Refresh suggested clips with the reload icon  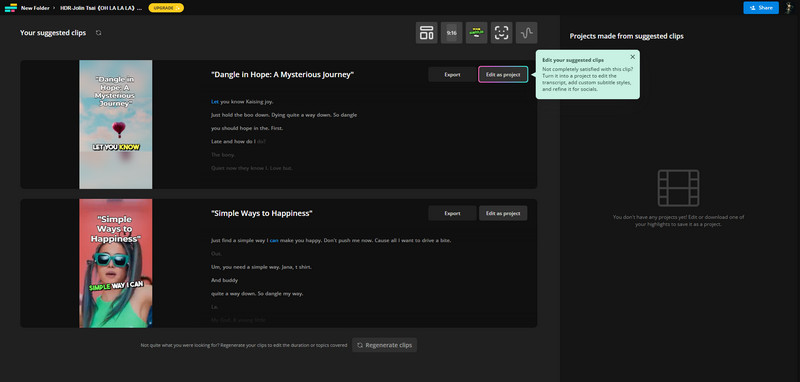pos(98,33)
